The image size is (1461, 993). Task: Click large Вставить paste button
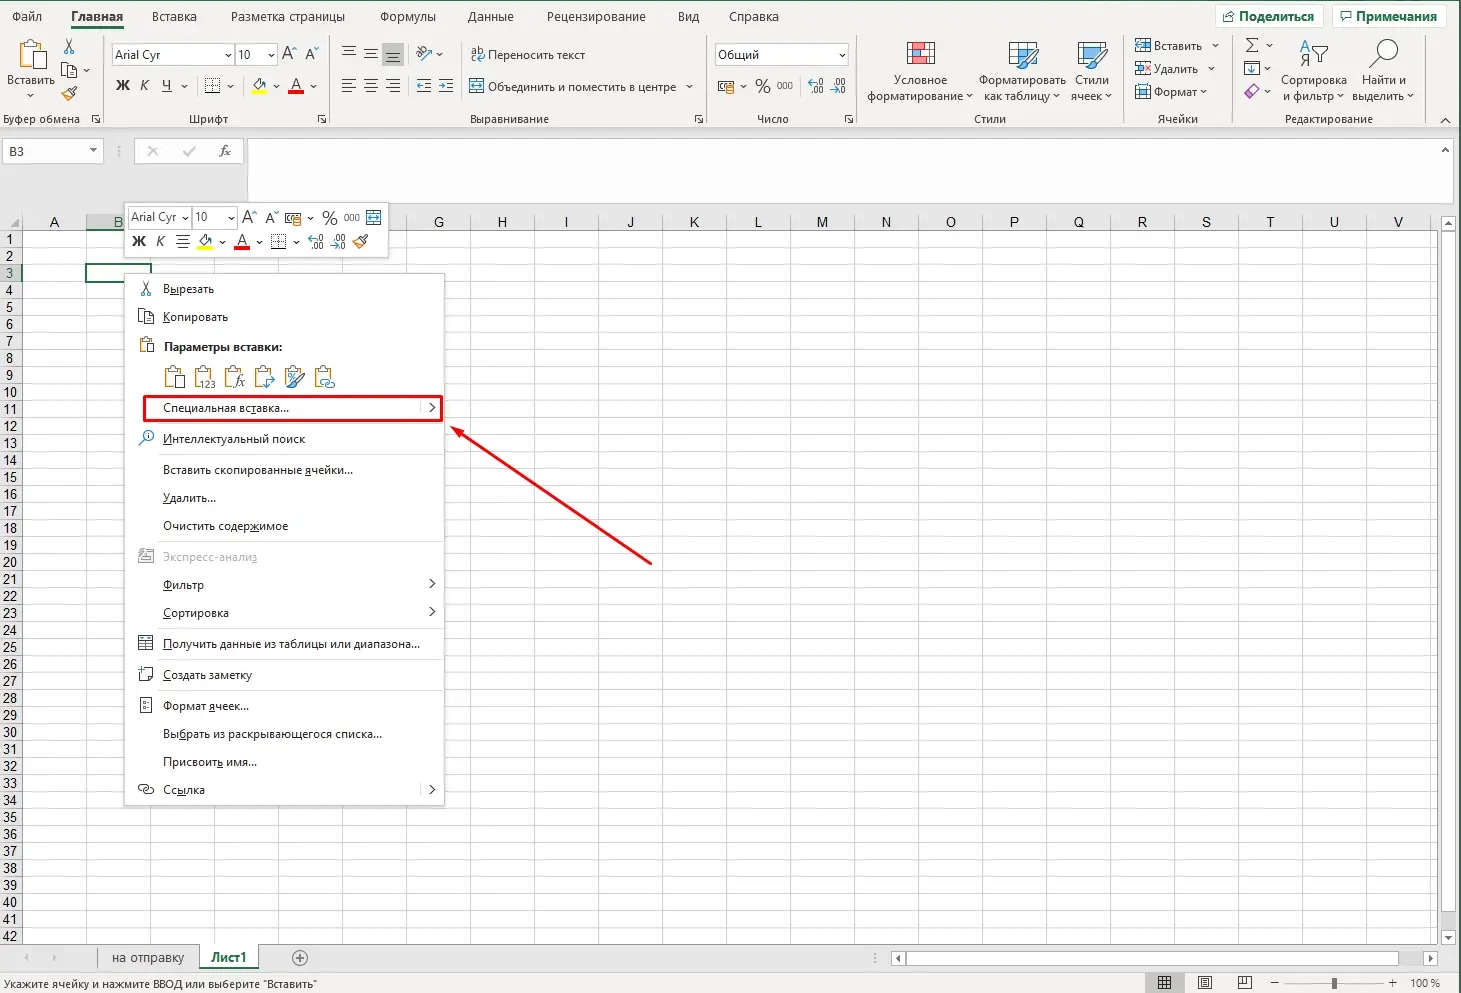[x=31, y=68]
